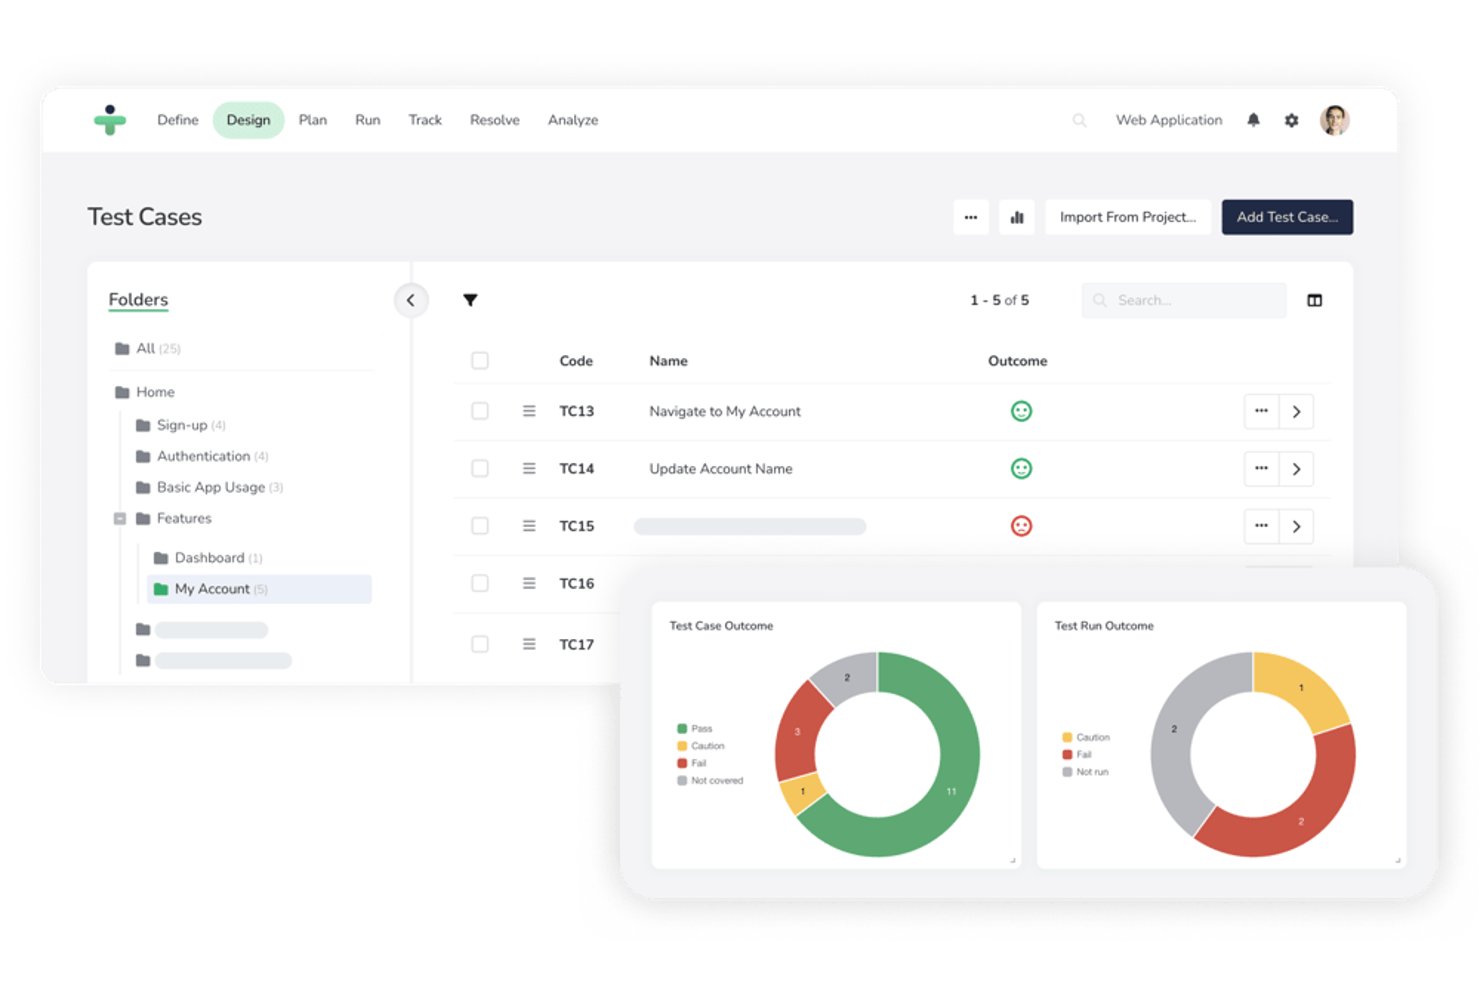The width and height of the screenshot is (1480, 987).
Task: Go to the Plan tab
Action: point(313,120)
